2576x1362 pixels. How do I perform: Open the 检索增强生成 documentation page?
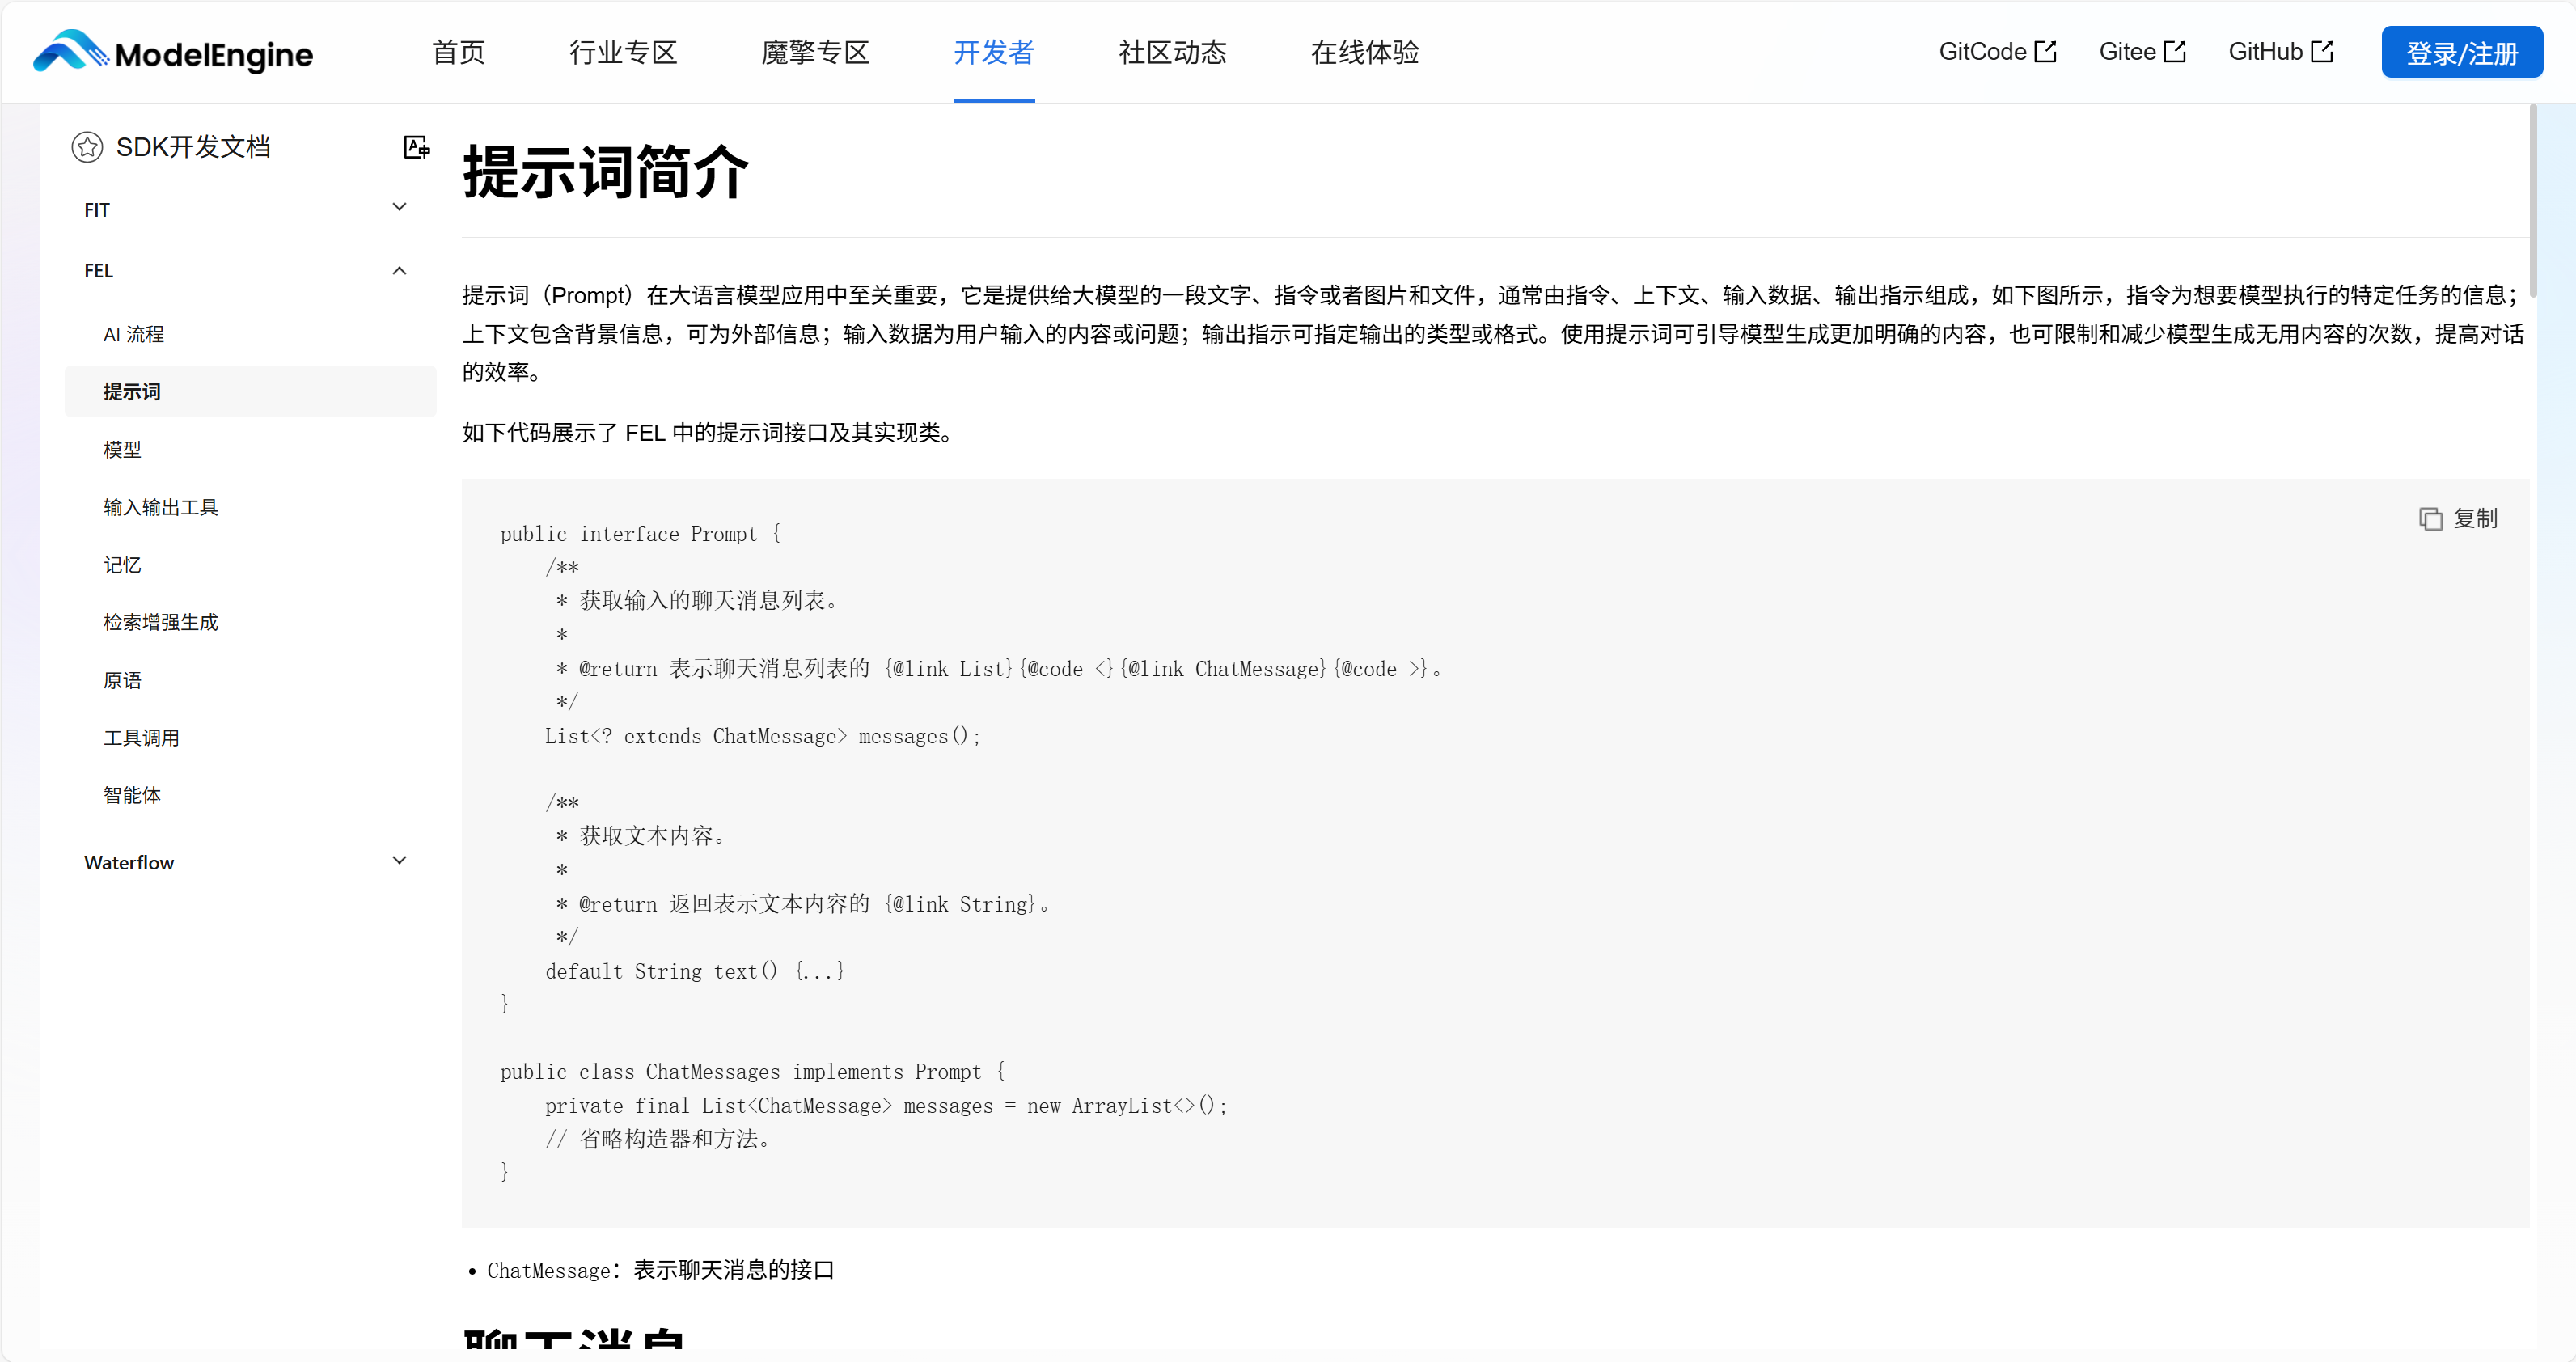pos(161,621)
